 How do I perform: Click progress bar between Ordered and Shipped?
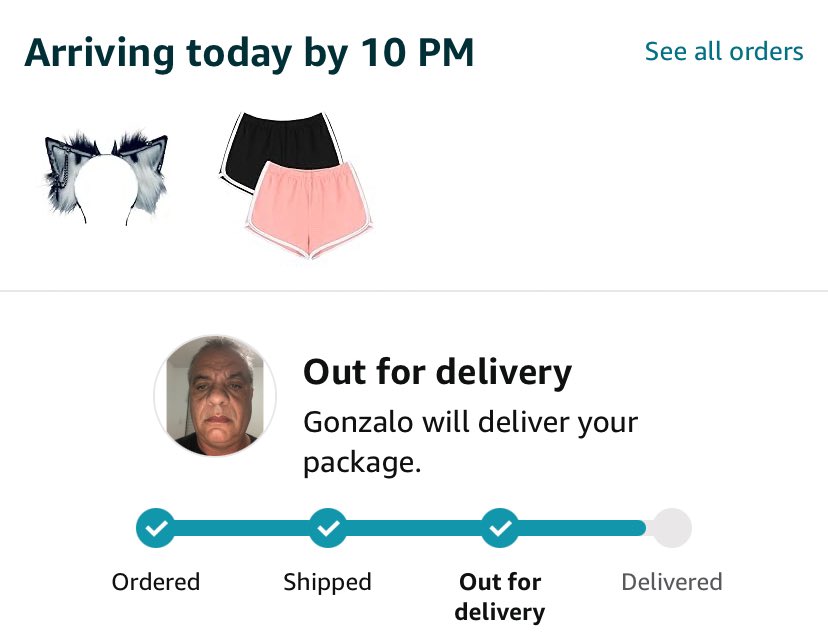pyautogui.click(x=241, y=528)
